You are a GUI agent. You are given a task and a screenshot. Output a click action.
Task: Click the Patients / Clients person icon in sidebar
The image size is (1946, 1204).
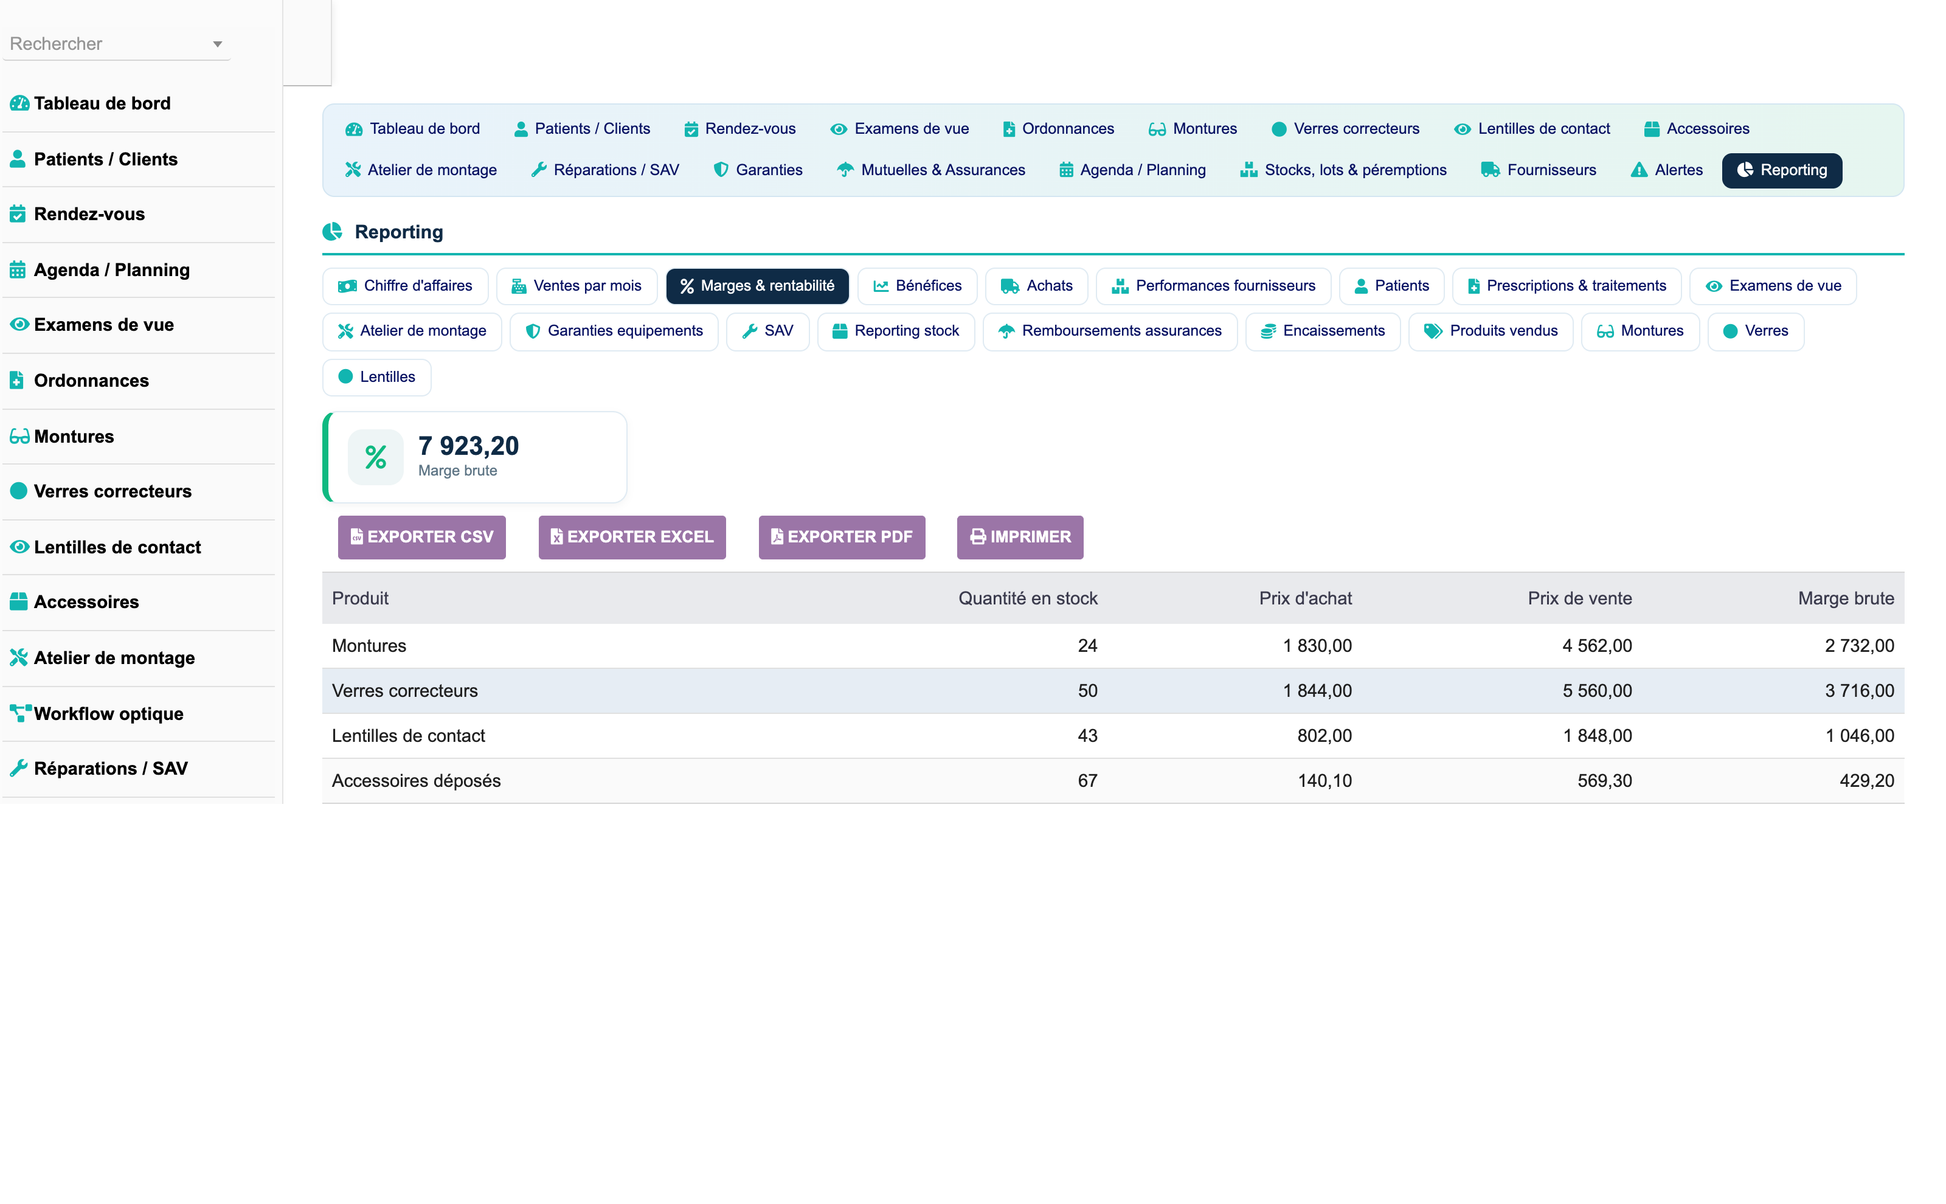18,159
